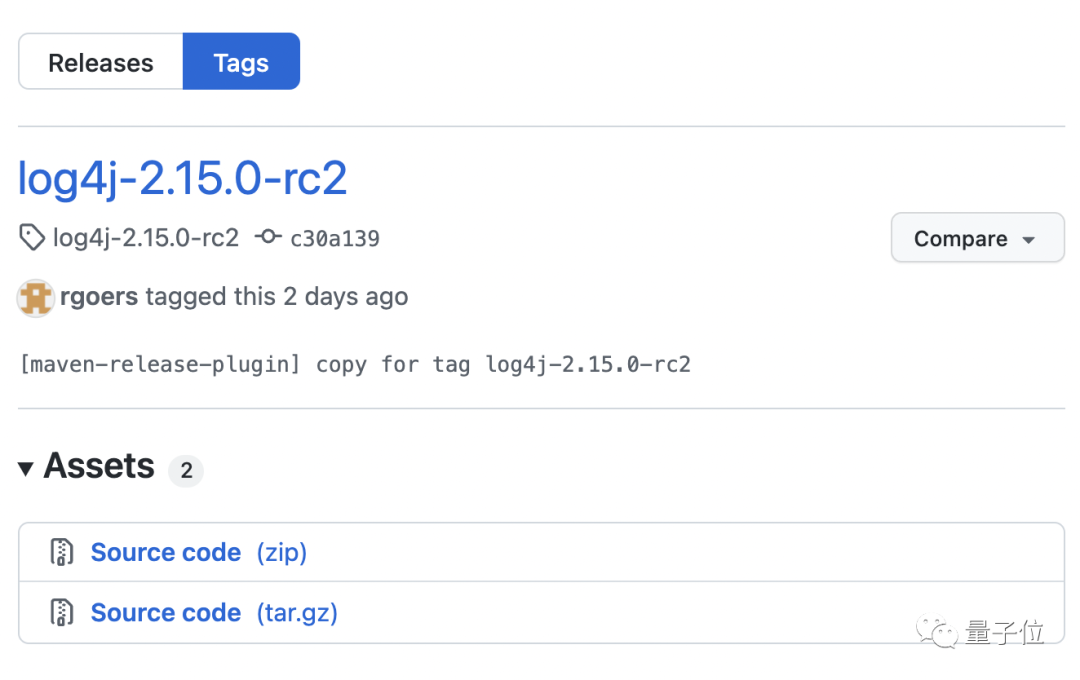
Task: Click the Assets count badge showing 2
Action: click(x=186, y=470)
